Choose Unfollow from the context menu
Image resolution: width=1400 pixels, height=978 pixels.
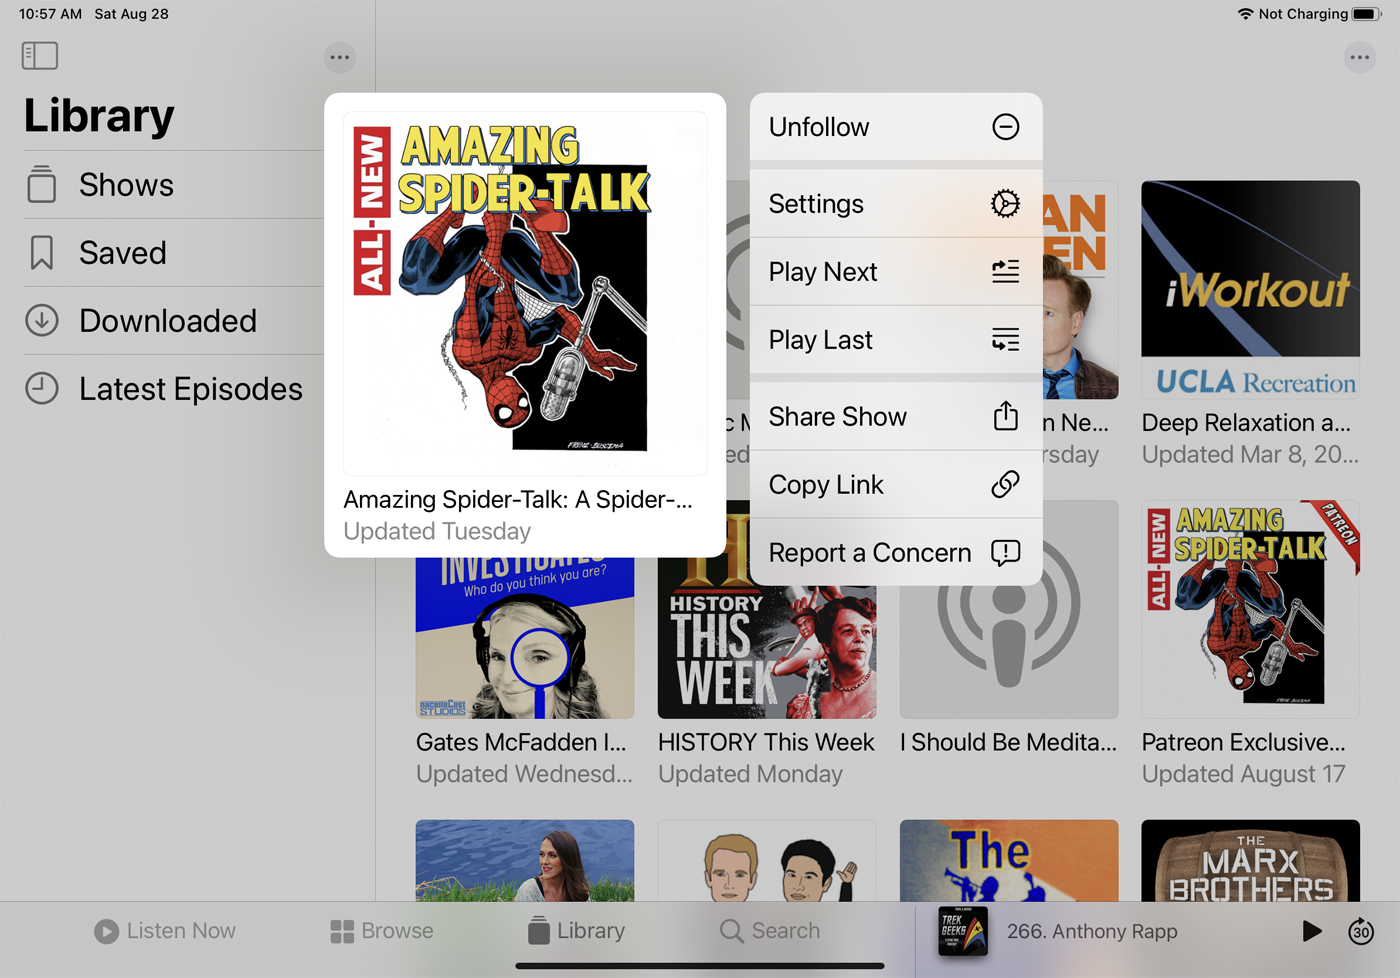896,127
